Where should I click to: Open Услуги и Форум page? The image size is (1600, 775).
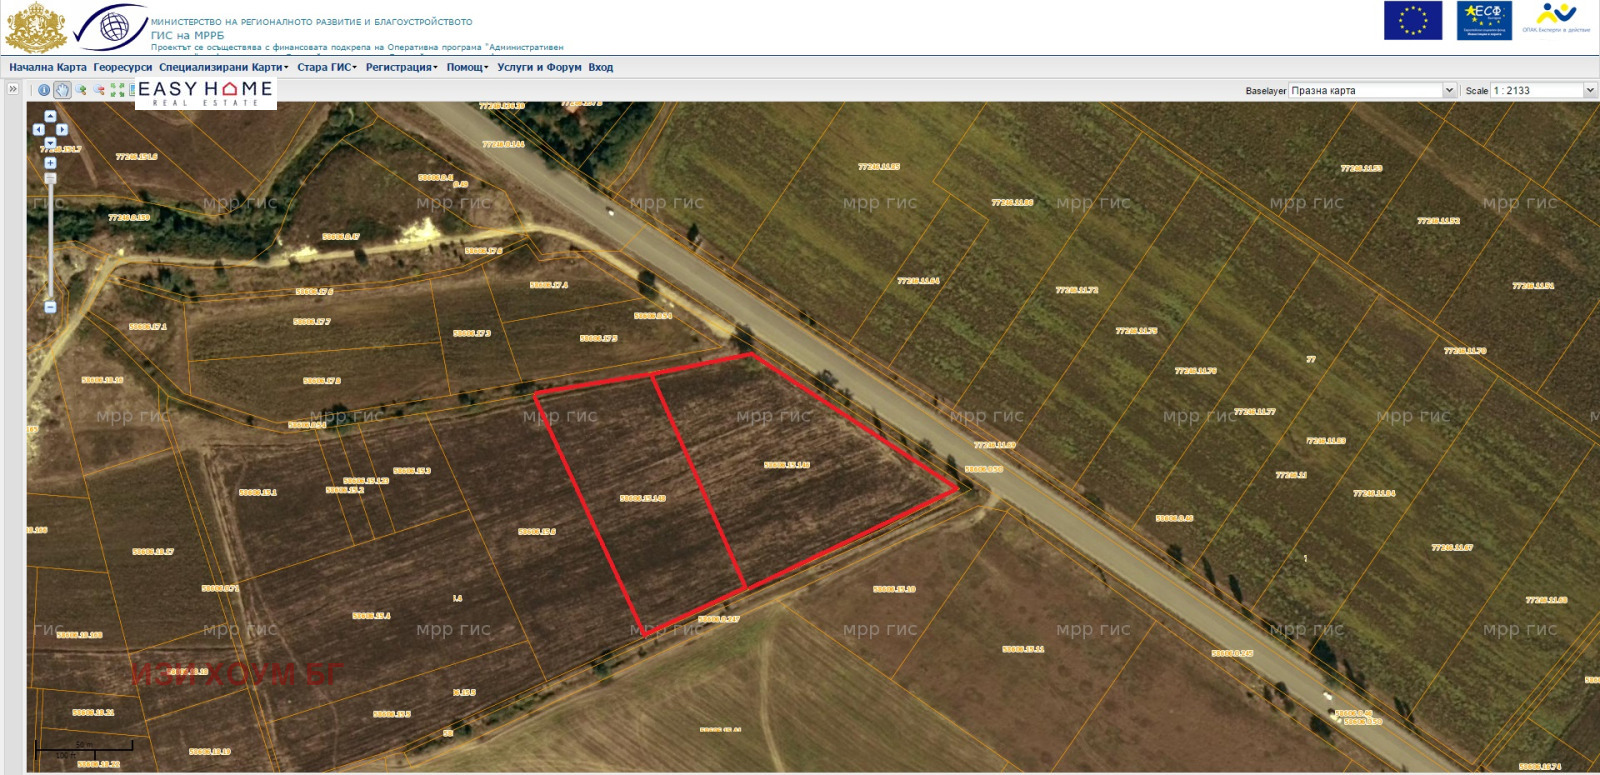coord(539,68)
